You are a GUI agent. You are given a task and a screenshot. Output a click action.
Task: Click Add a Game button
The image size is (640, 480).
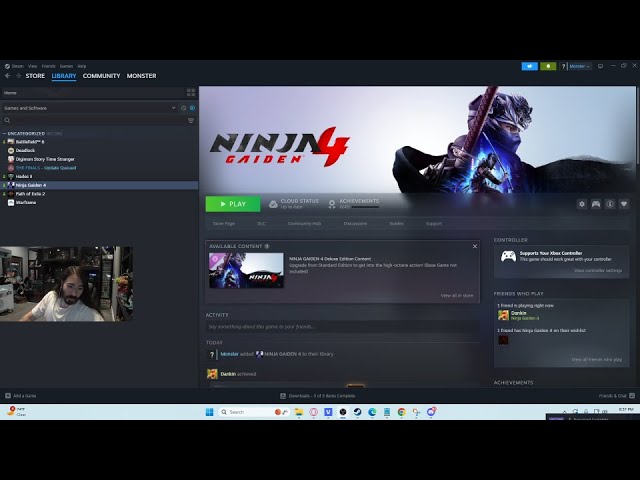pyautogui.click(x=20, y=396)
